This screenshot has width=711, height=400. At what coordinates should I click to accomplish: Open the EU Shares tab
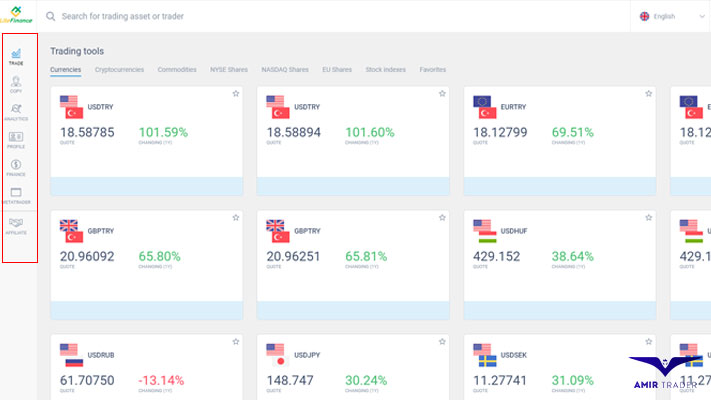[337, 70]
